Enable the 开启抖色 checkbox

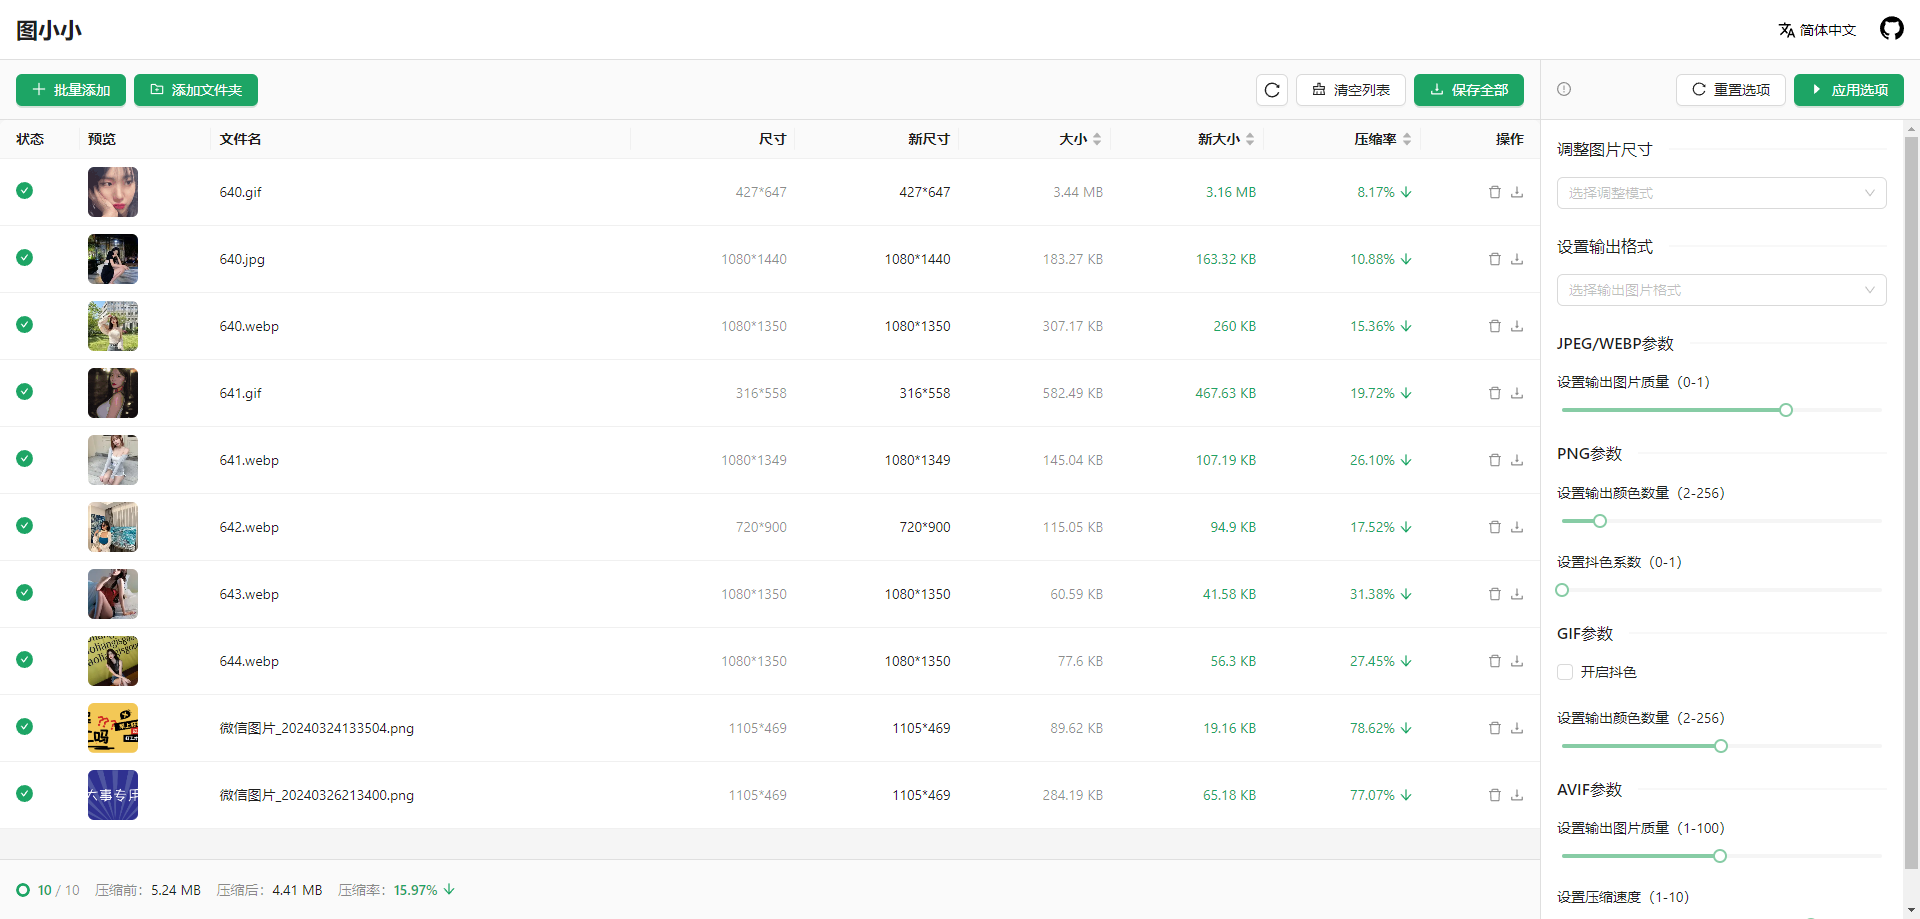pyautogui.click(x=1565, y=672)
